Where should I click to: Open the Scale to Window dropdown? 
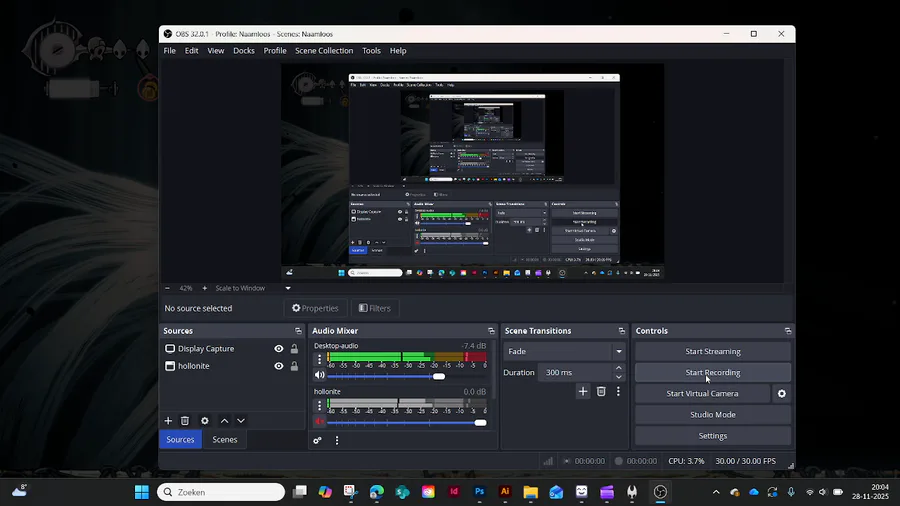(253, 288)
